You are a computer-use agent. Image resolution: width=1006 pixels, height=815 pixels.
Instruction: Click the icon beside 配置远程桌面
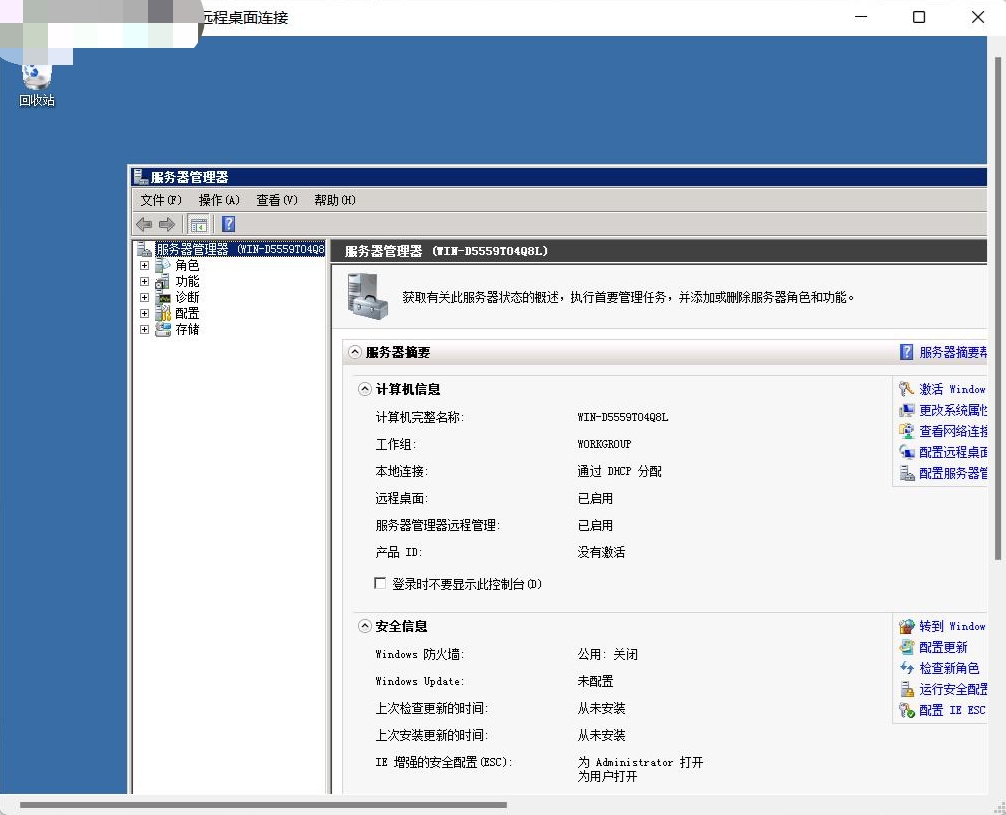click(906, 452)
